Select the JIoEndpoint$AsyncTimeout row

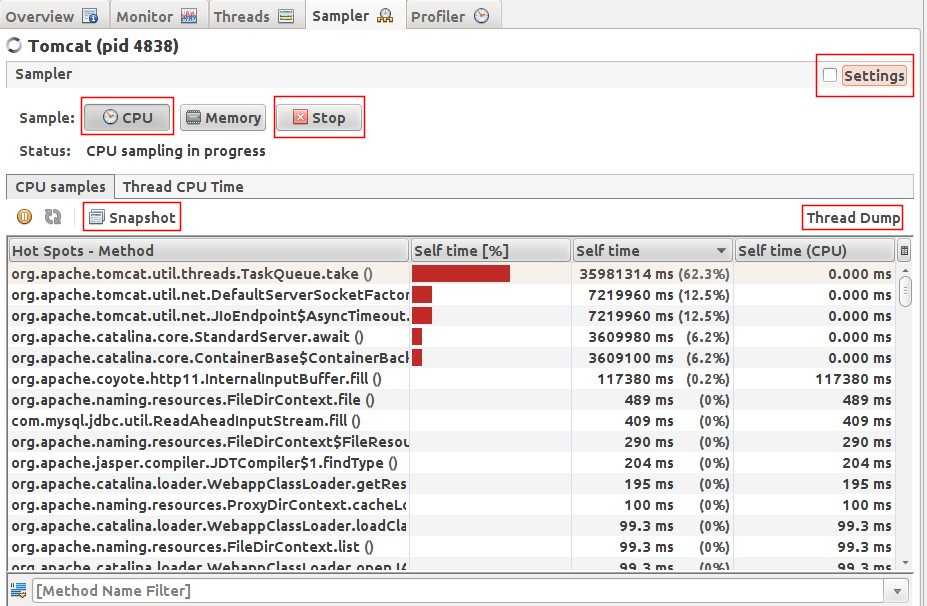[452, 316]
